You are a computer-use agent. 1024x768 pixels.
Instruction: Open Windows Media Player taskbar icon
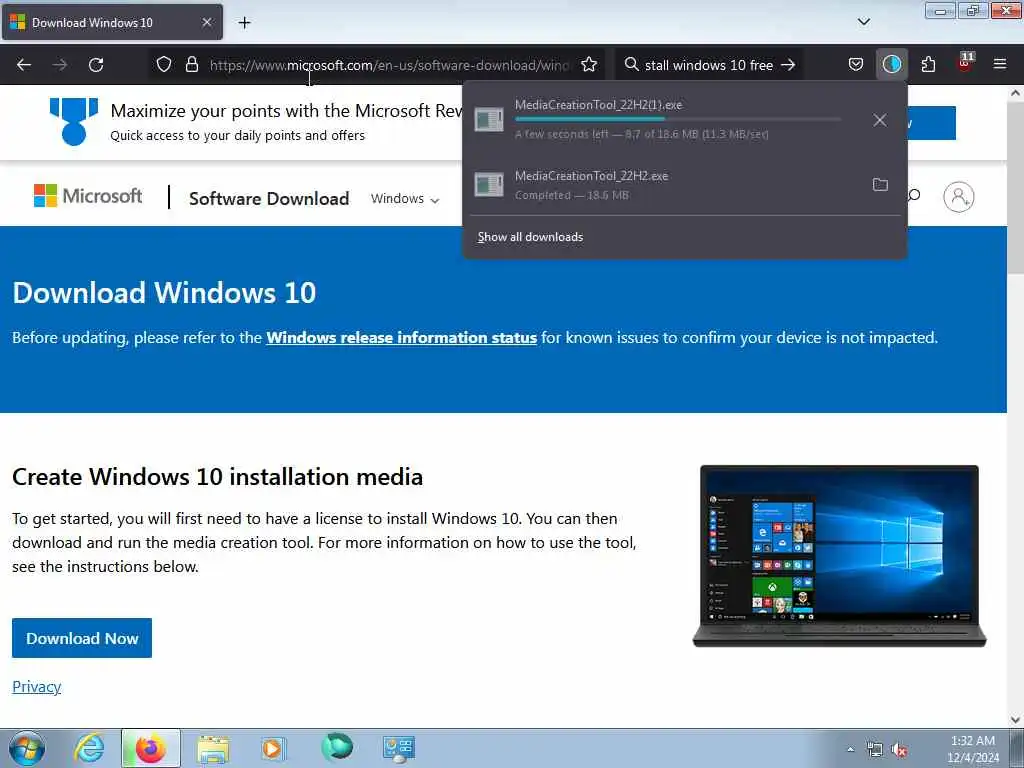tap(272, 748)
